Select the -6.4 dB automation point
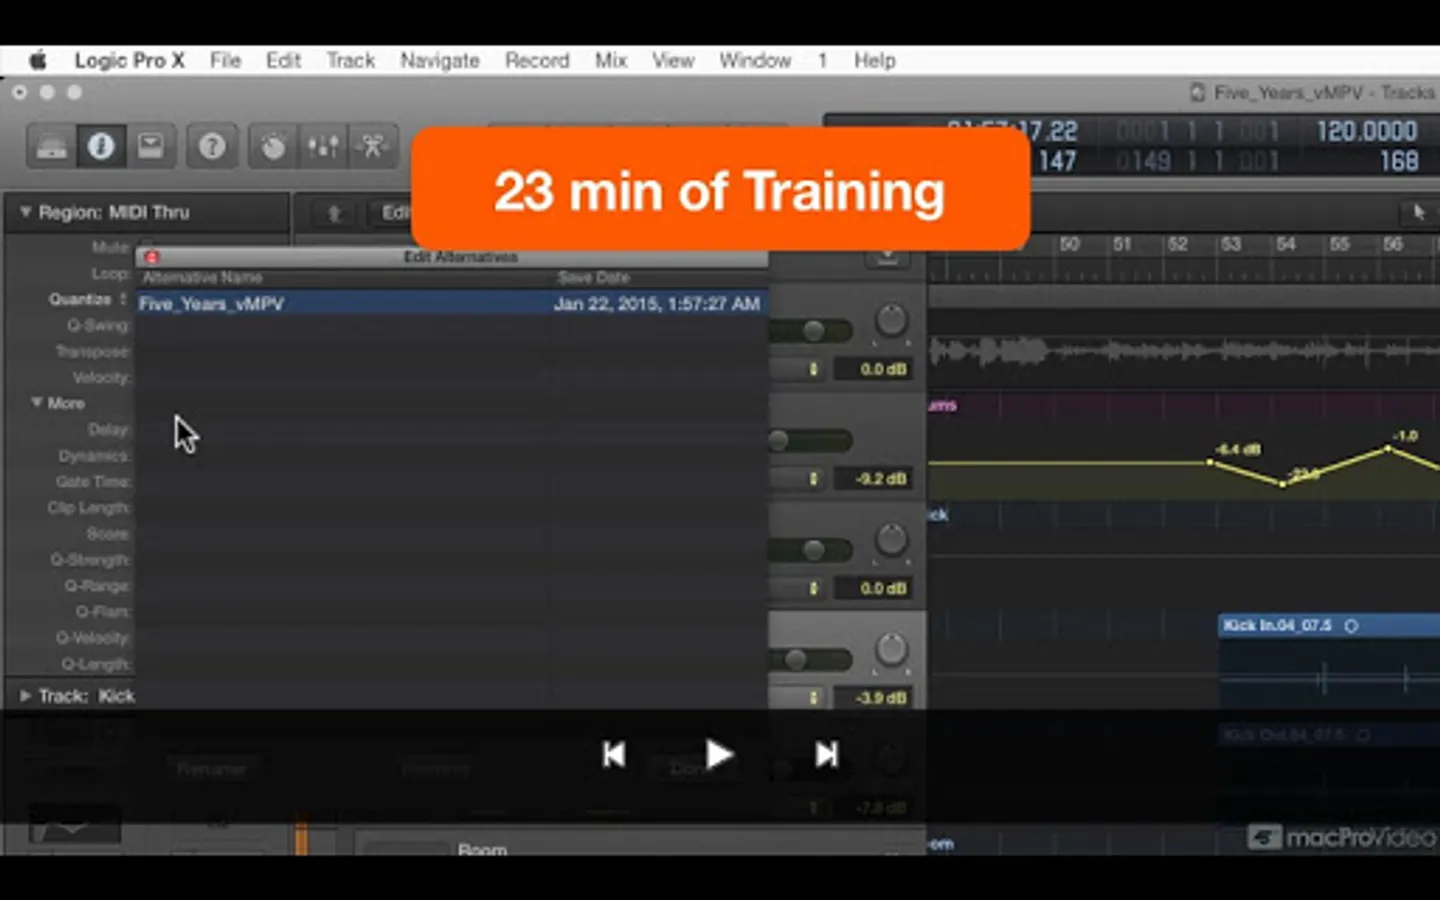Viewport: 1440px width, 900px height. coord(1210,462)
